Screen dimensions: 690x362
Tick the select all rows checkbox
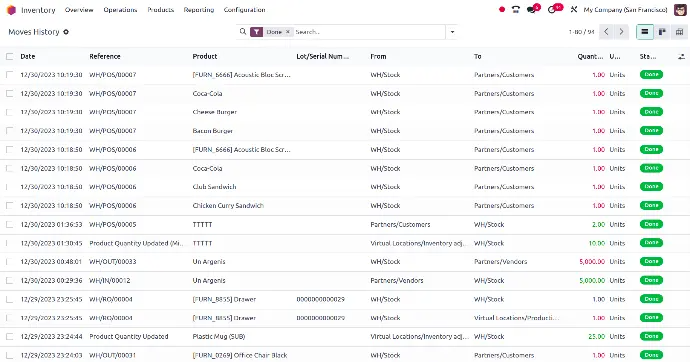point(10,56)
